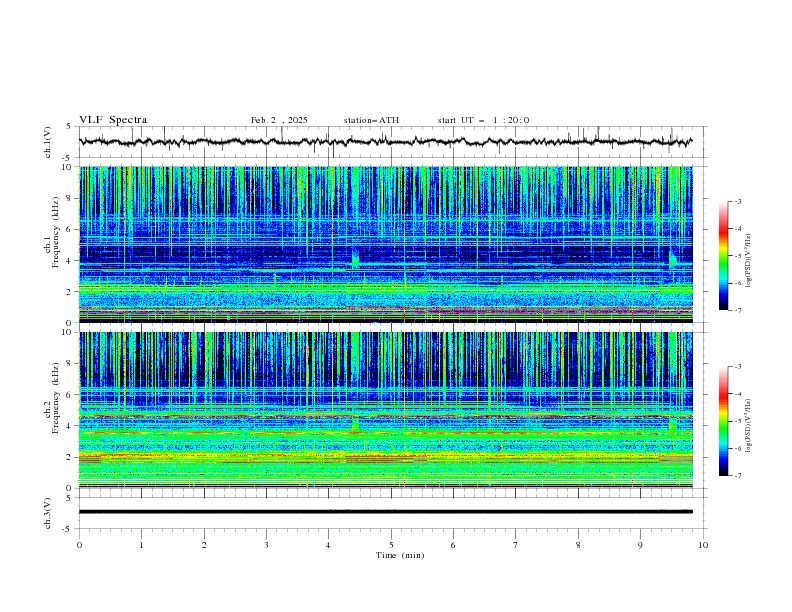The image size is (792, 612).
Task: Click the "Time (min)" axis label
Action: point(400,555)
